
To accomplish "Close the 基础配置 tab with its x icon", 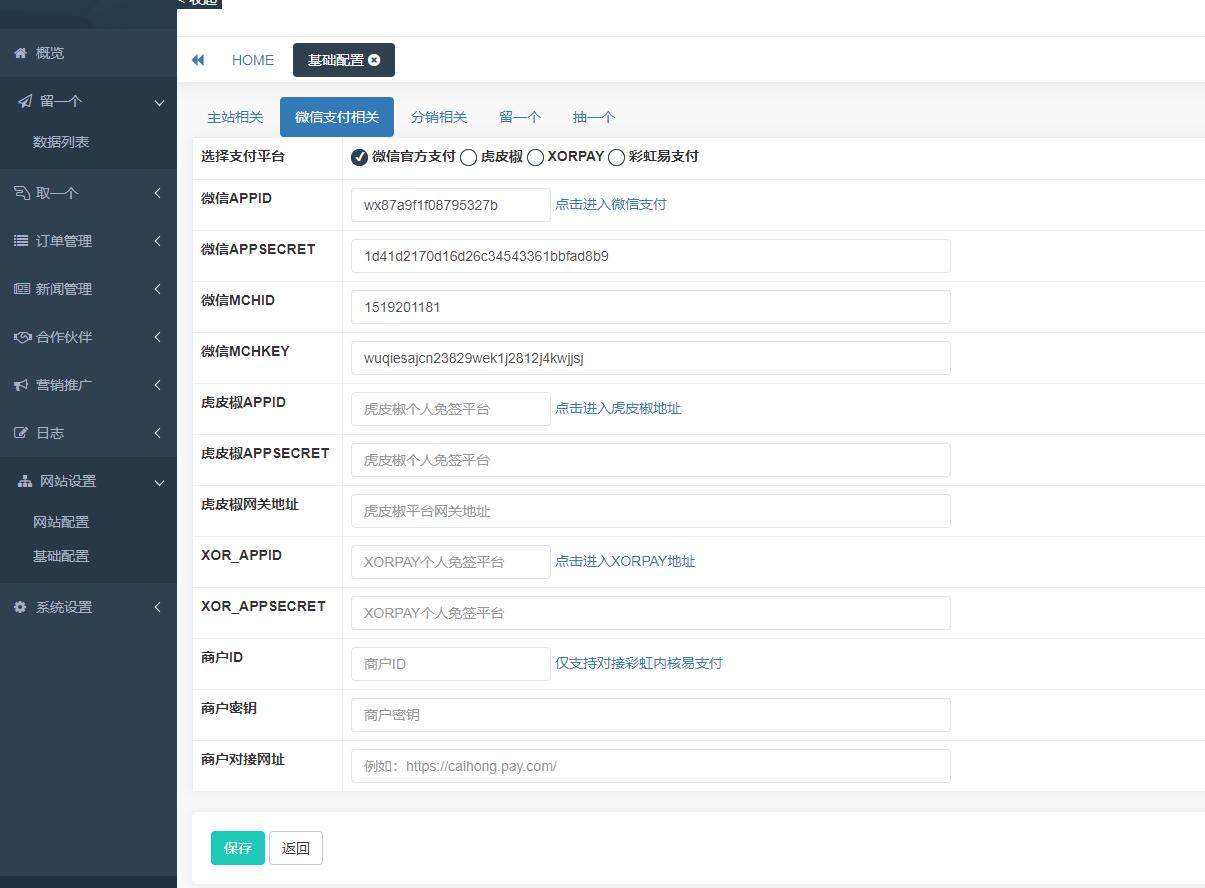I will pyautogui.click(x=374, y=60).
